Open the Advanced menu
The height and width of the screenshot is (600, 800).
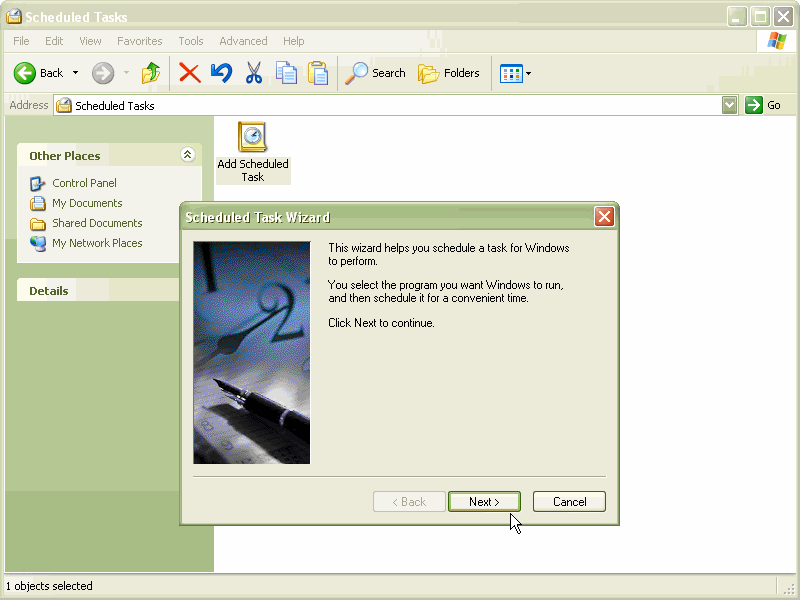pyautogui.click(x=243, y=41)
